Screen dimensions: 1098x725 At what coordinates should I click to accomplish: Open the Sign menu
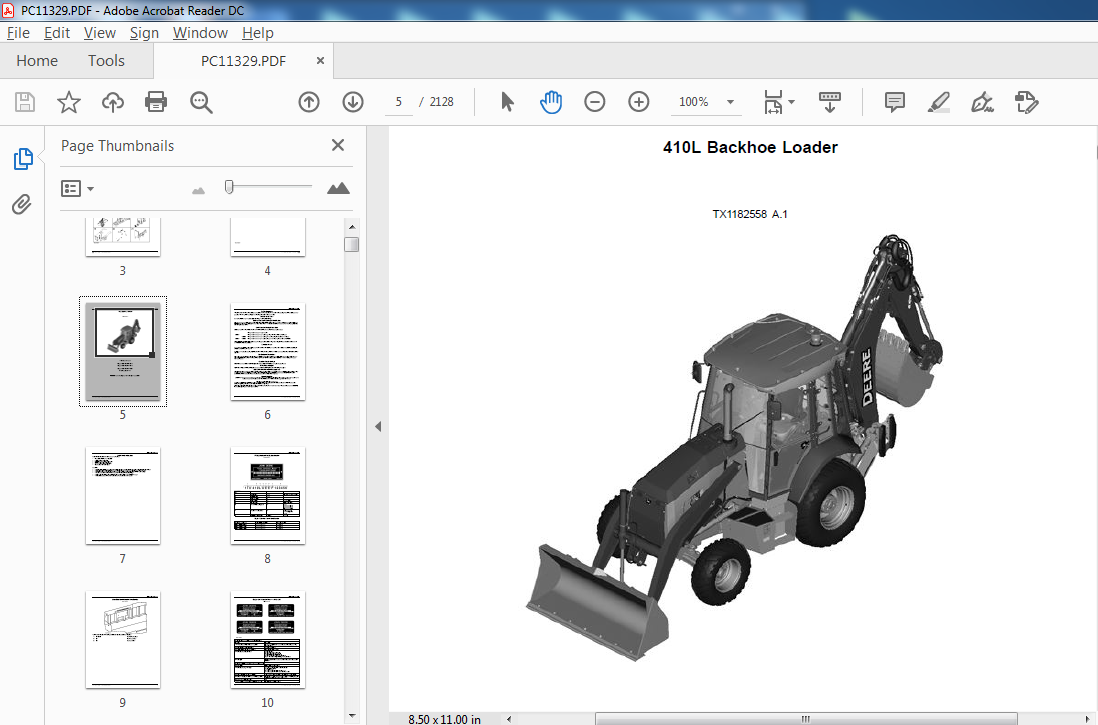[x=144, y=33]
